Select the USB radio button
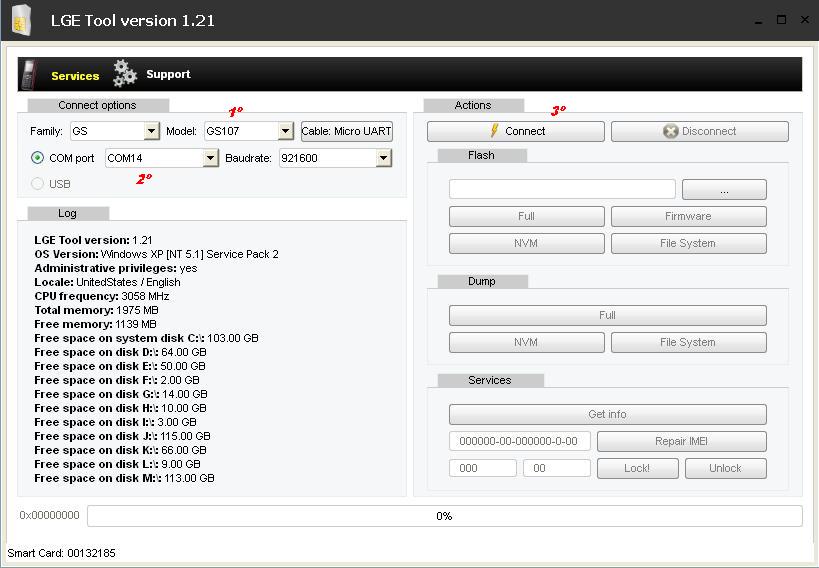819x568 pixels. [37, 184]
